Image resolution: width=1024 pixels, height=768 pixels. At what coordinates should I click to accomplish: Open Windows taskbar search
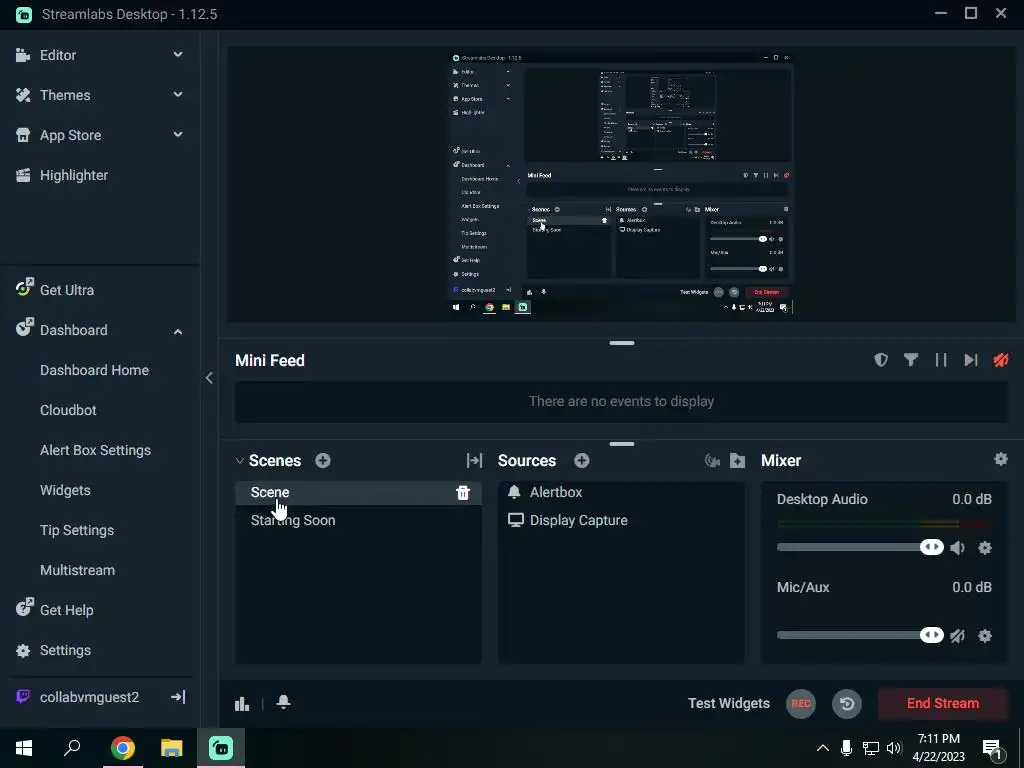[72, 748]
